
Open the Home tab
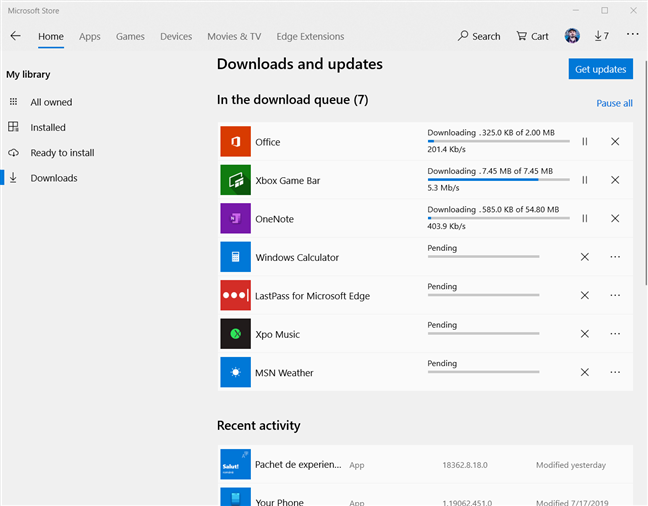(51, 36)
